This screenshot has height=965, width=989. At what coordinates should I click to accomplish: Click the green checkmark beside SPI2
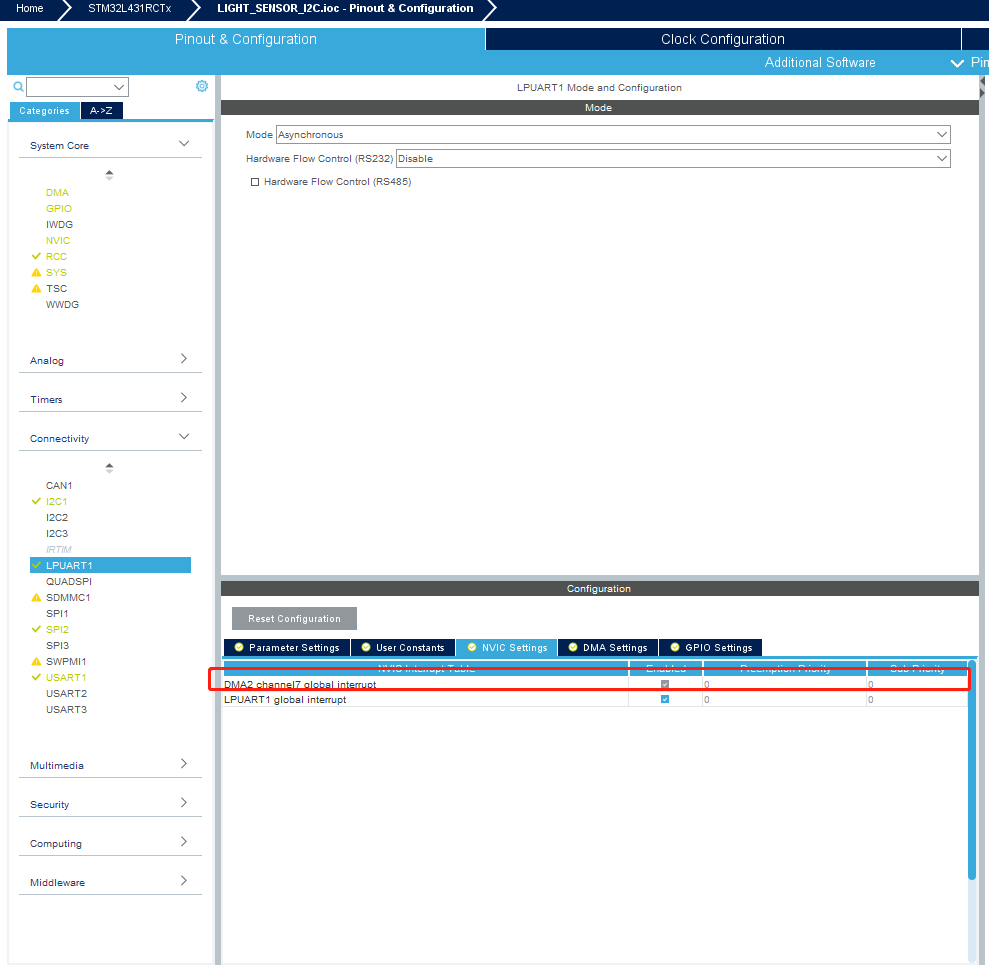point(36,629)
